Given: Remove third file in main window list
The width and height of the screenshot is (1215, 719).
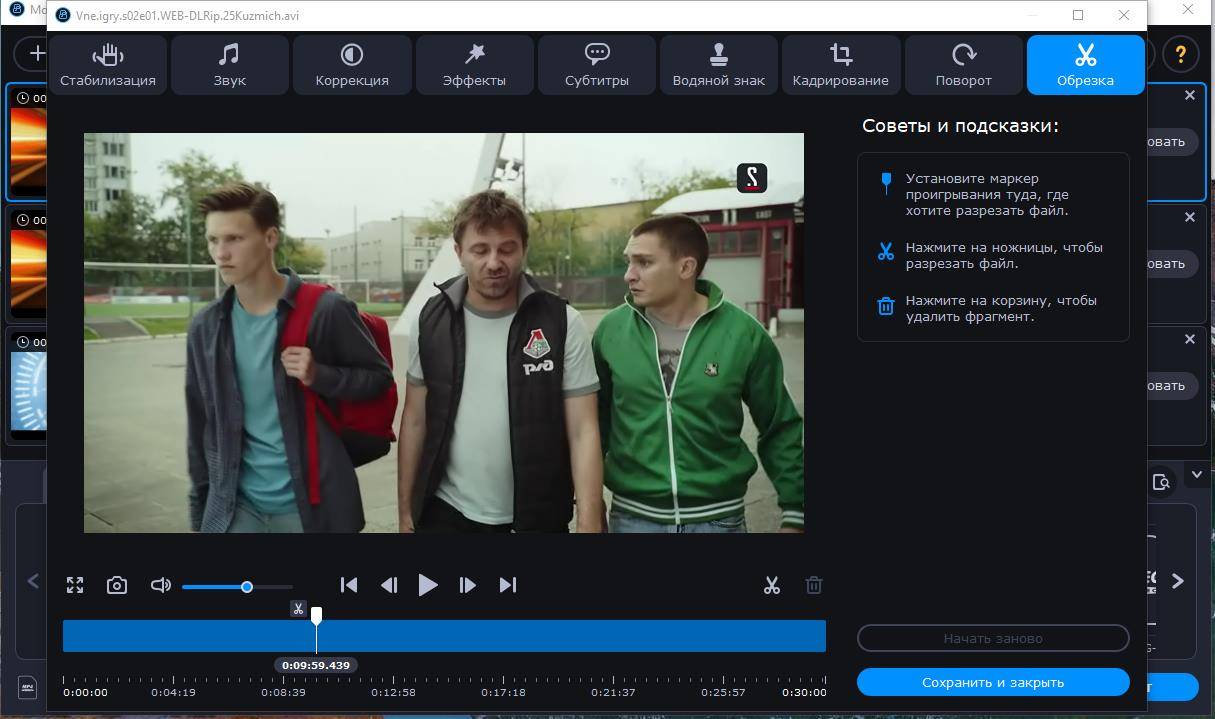Looking at the screenshot, I should pyautogui.click(x=1190, y=339).
